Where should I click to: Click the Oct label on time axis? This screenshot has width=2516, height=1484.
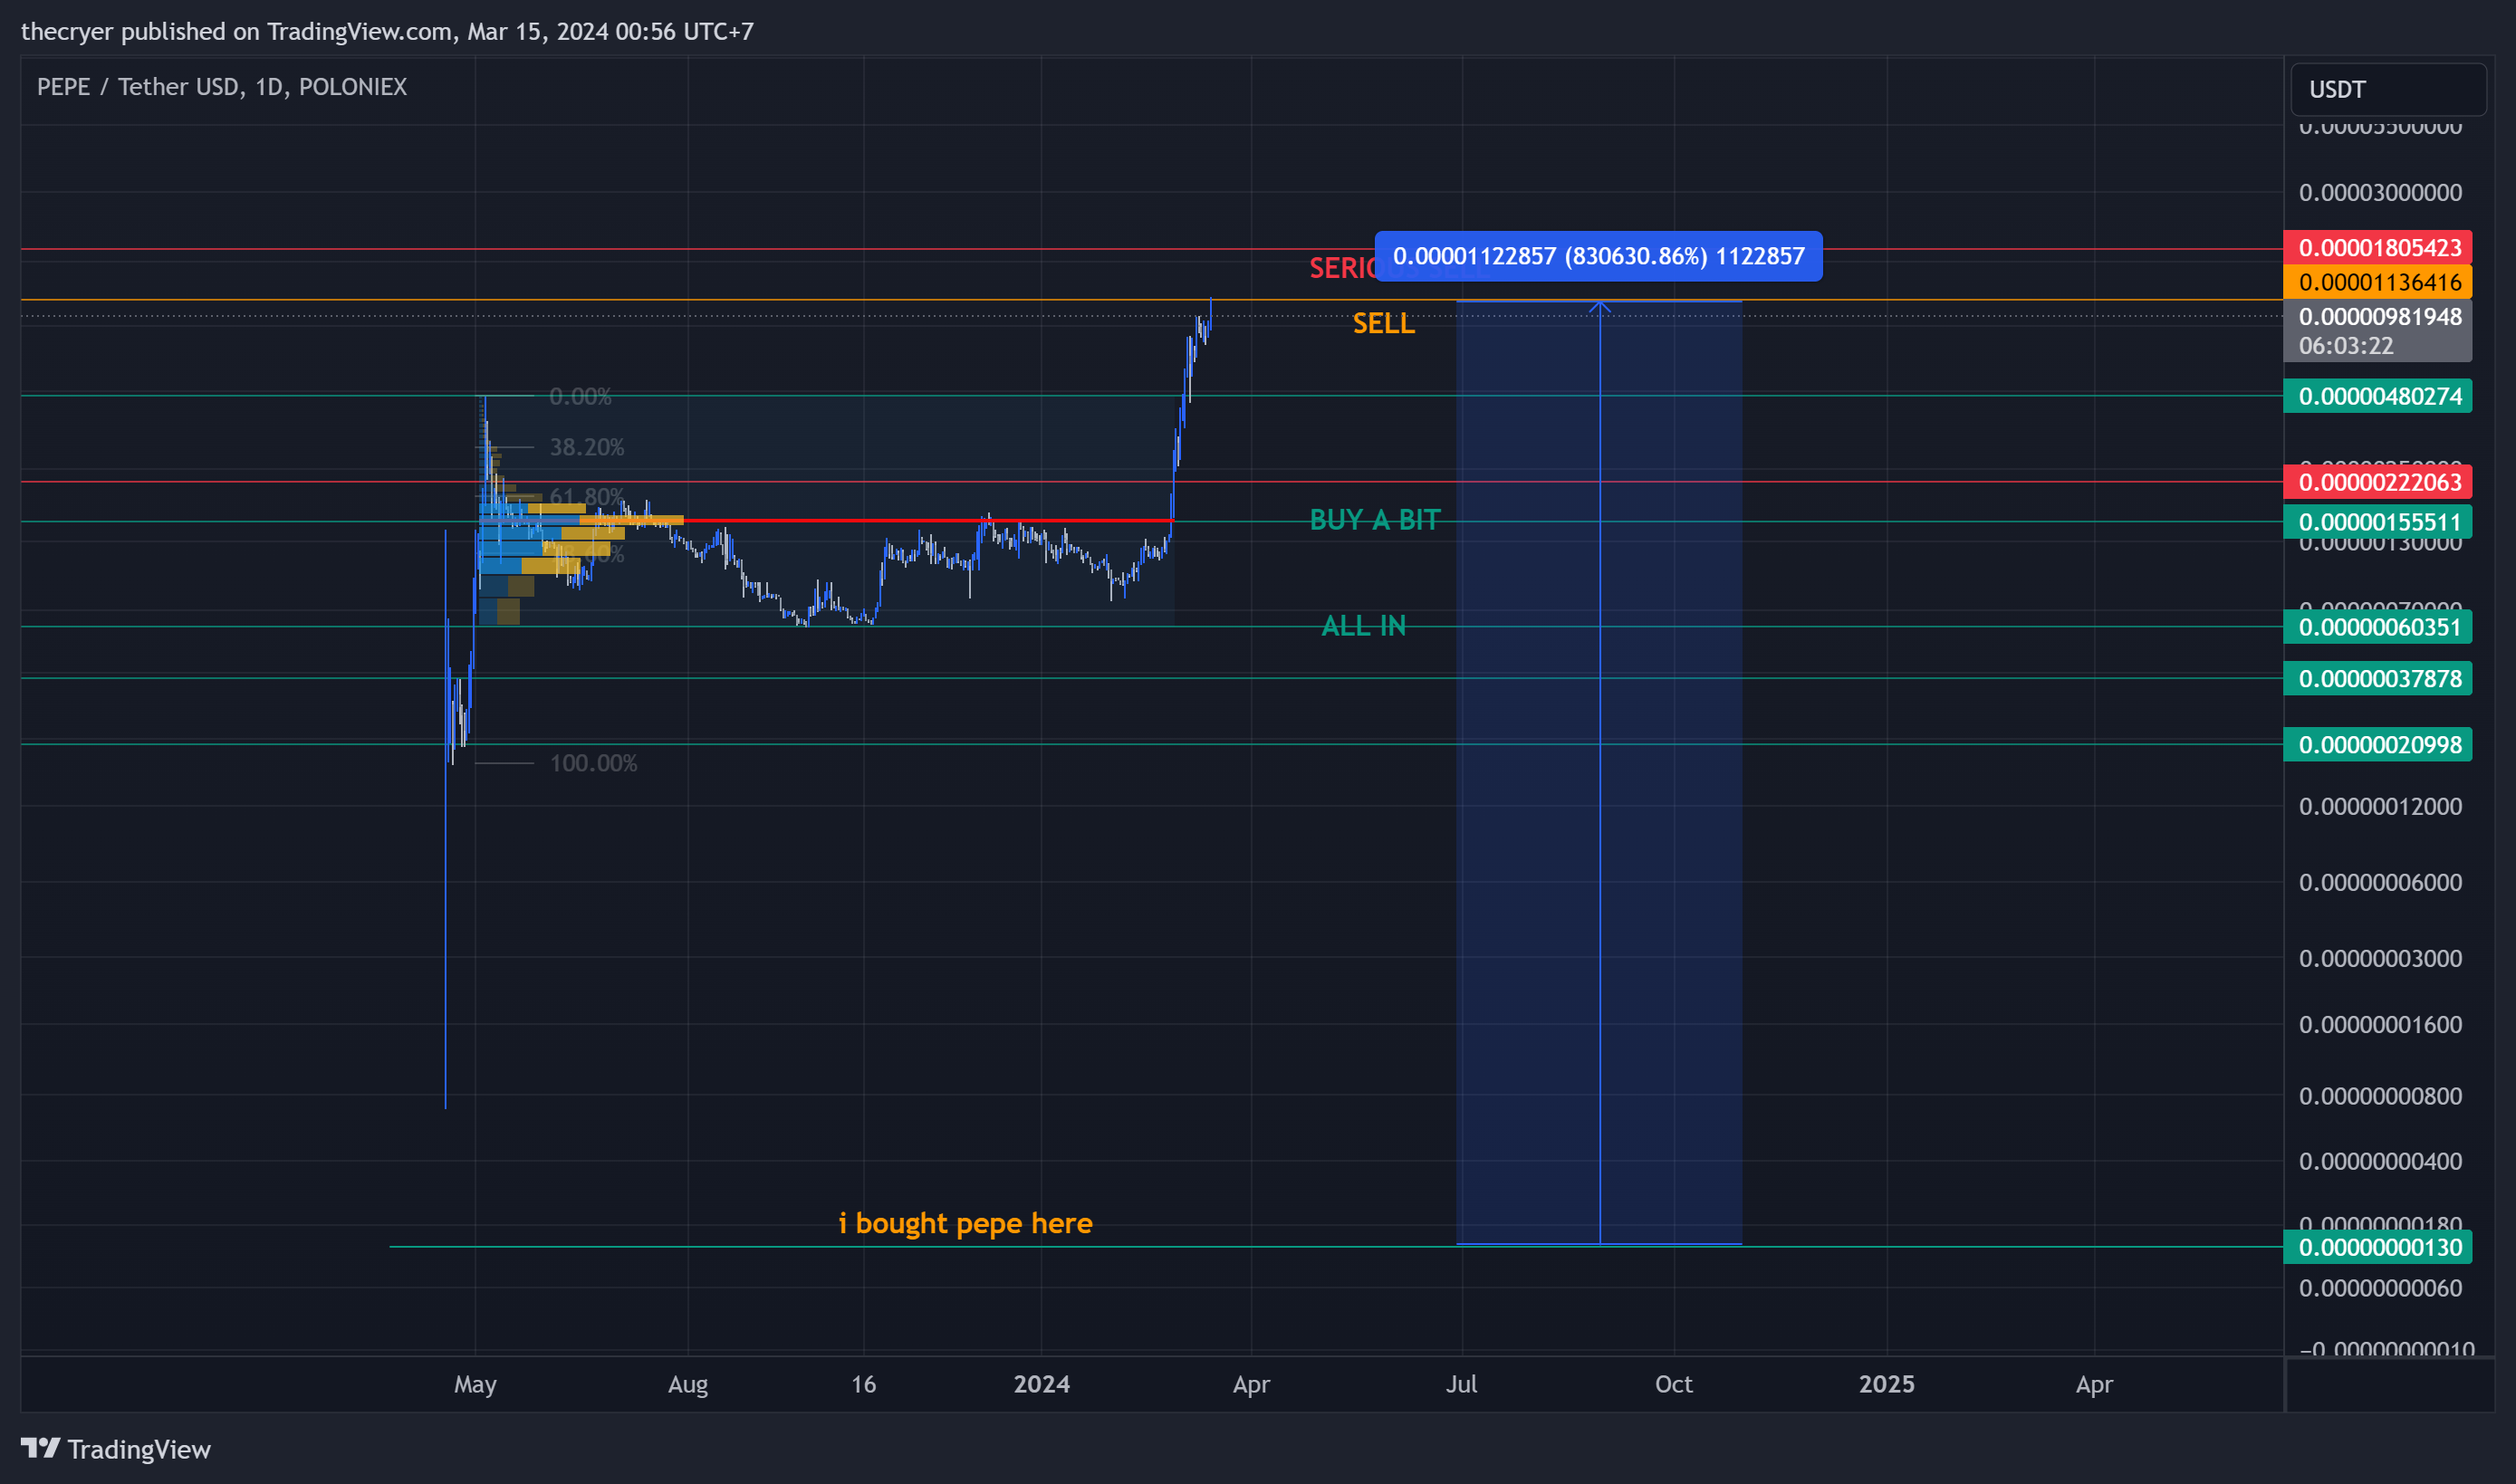(x=1673, y=1384)
